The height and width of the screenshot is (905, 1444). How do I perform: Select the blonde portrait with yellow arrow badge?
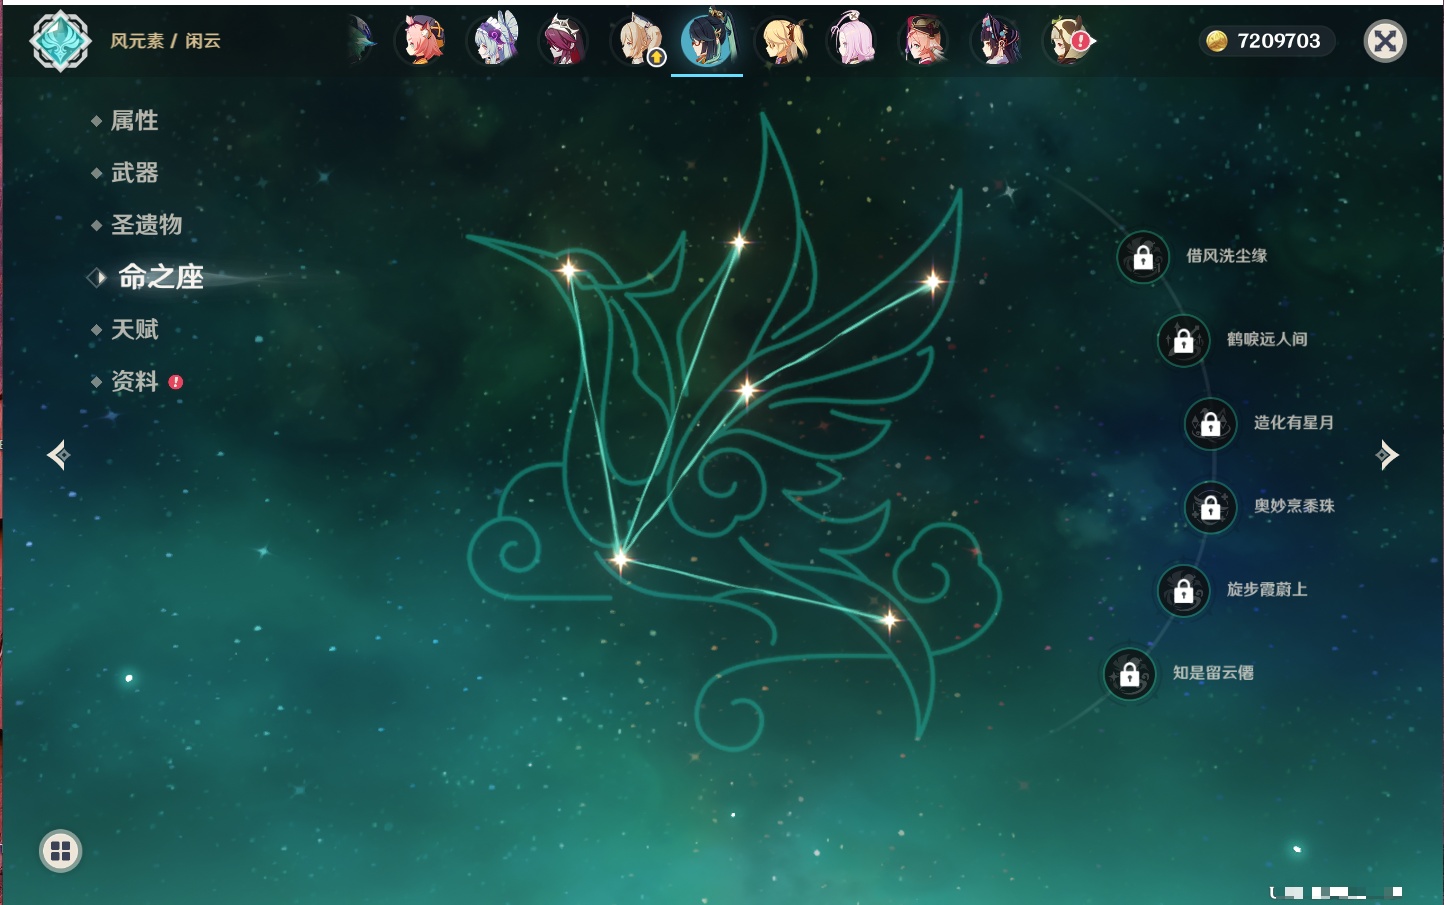coord(638,41)
